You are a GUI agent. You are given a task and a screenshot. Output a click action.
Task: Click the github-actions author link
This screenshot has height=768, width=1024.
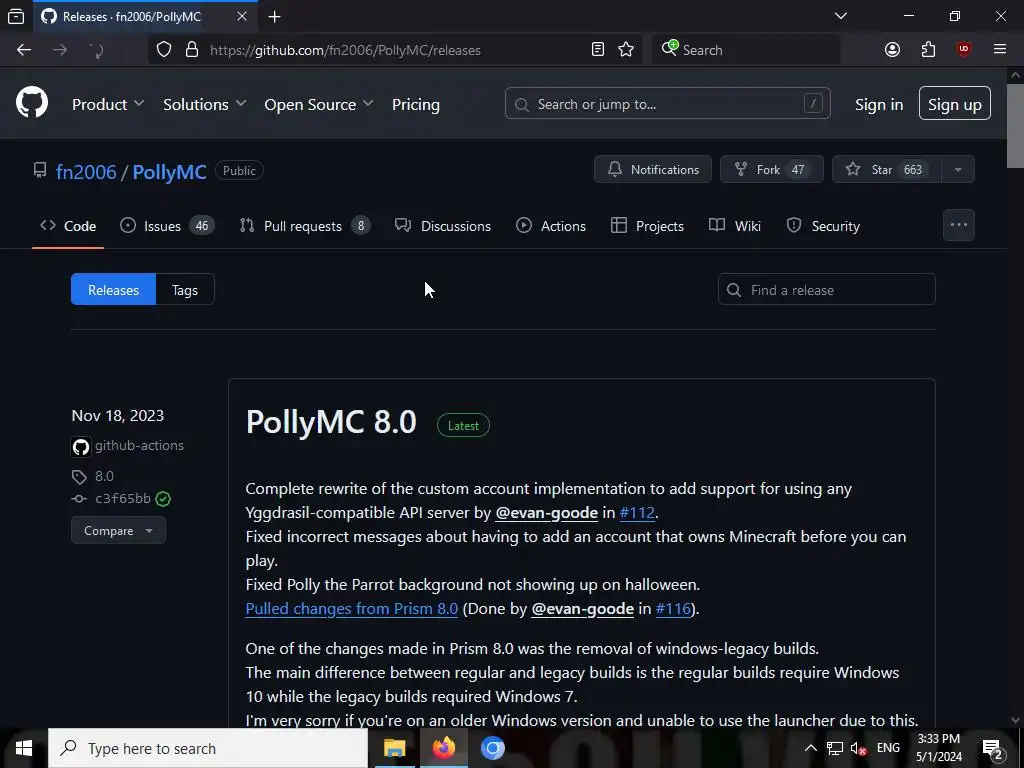pyautogui.click(x=139, y=445)
